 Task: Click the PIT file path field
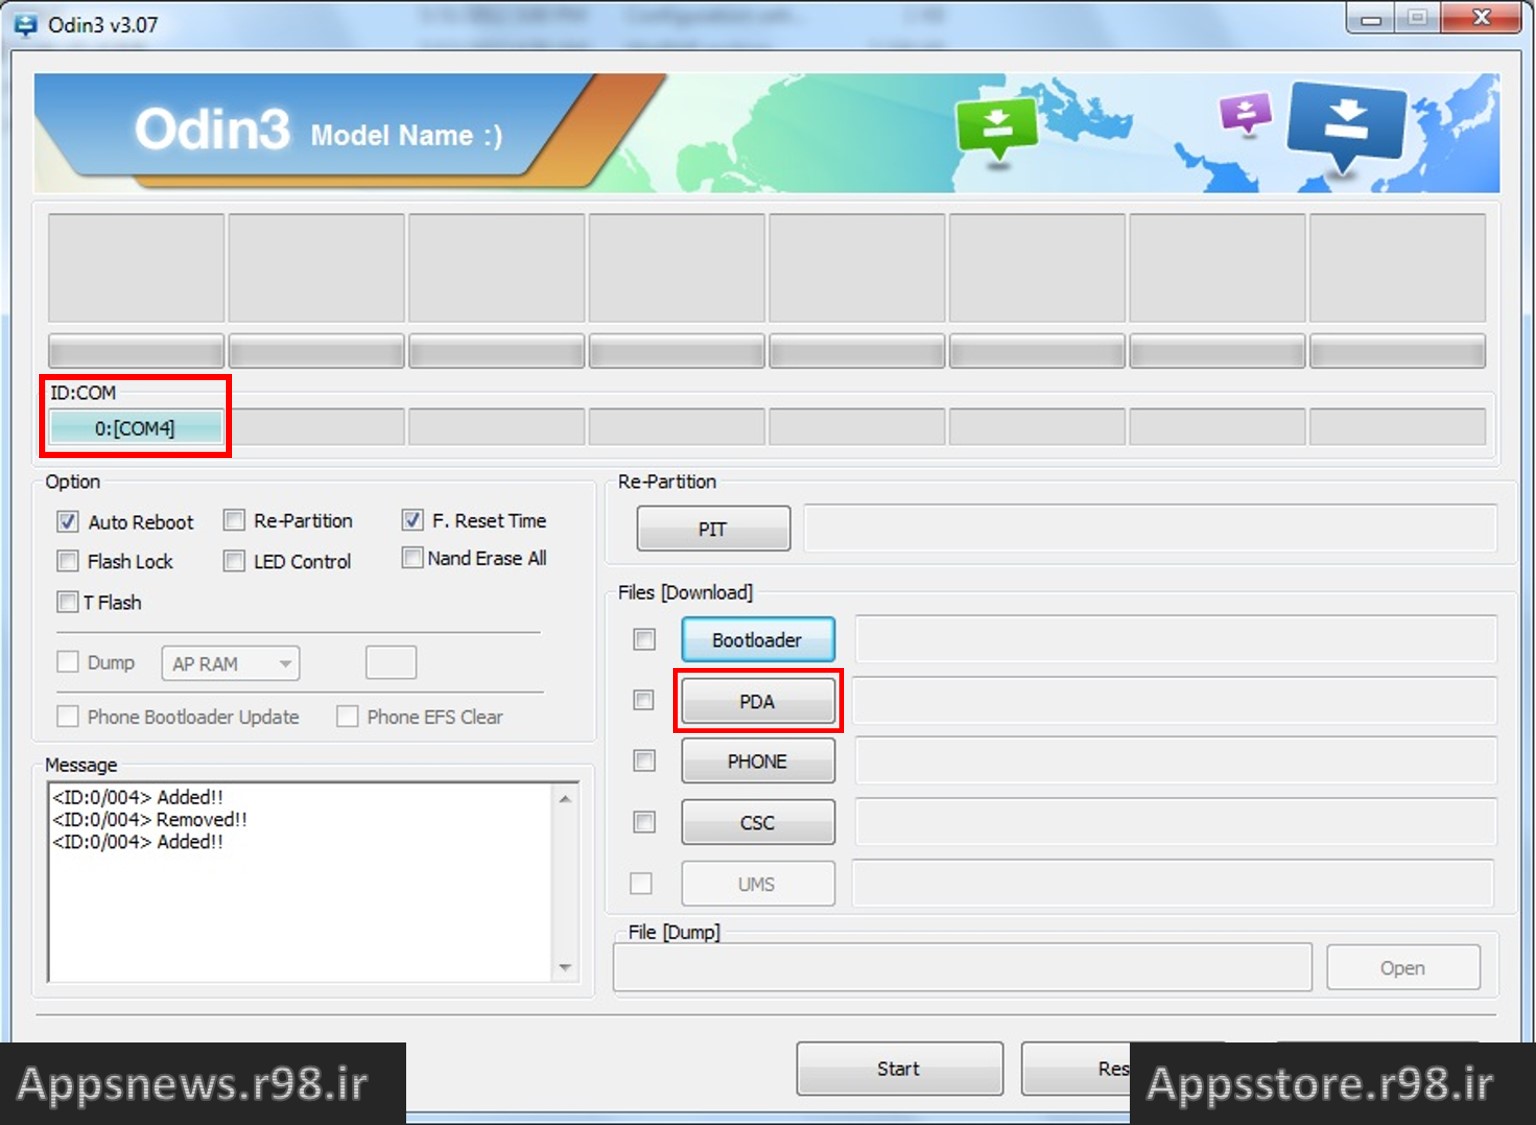[x=1150, y=529]
